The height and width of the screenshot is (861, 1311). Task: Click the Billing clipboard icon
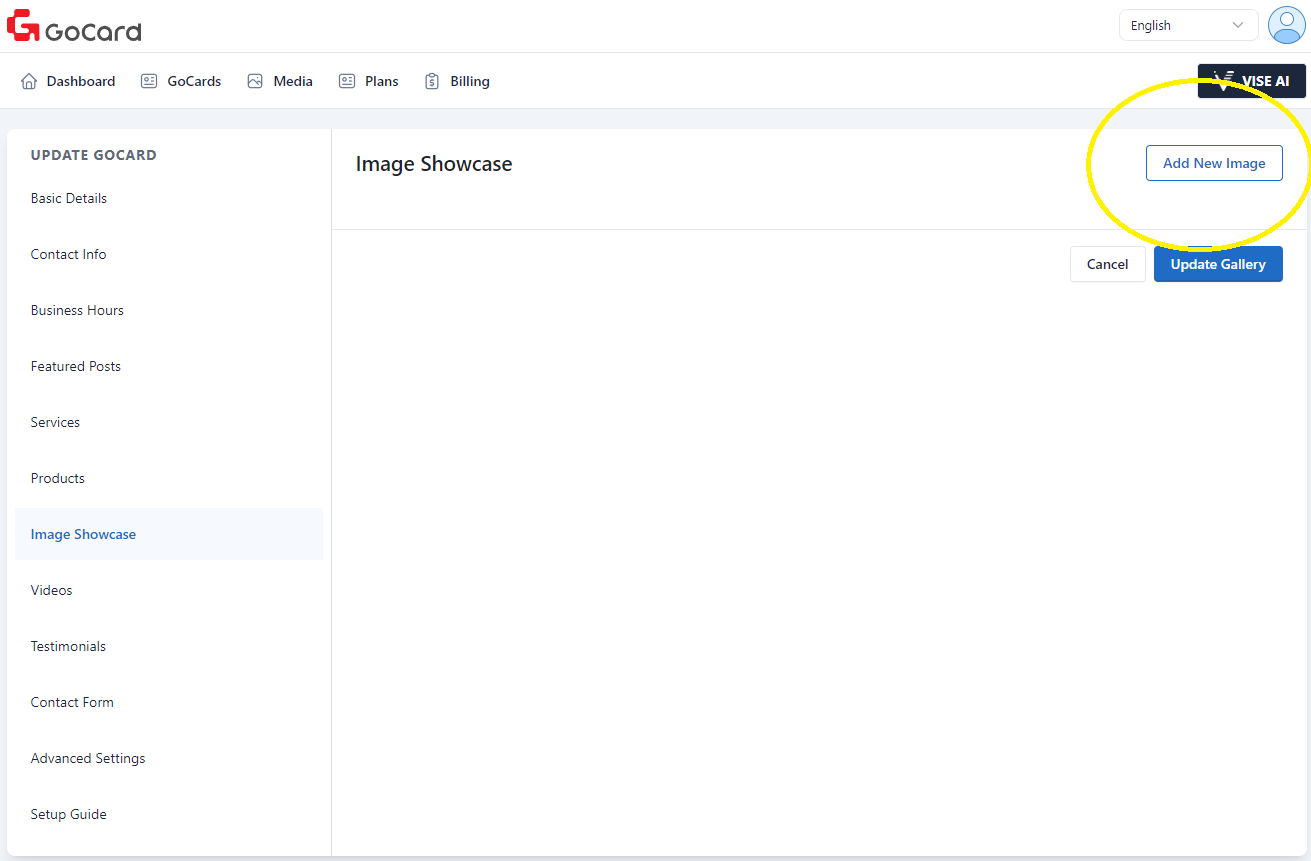pyautogui.click(x=432, y=81)
